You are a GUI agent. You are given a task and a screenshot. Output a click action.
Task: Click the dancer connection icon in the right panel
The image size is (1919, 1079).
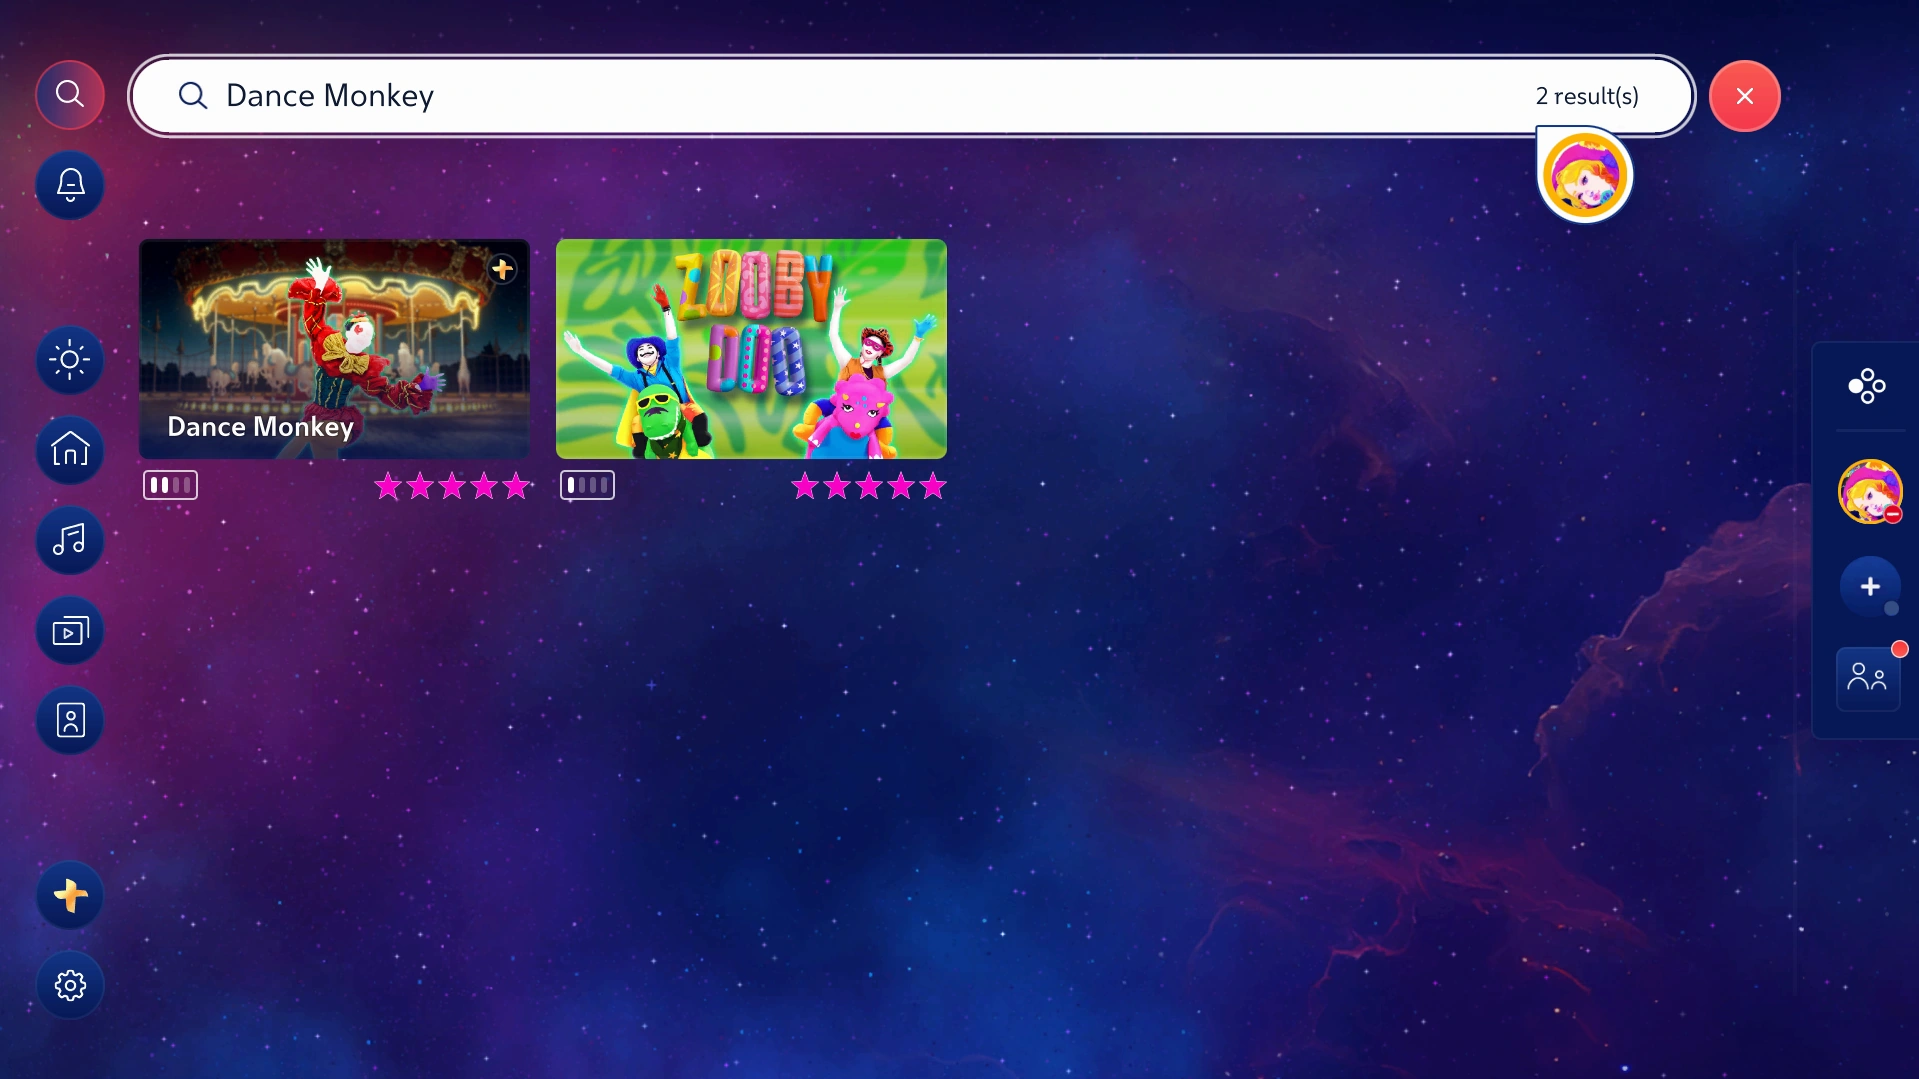coord(1866,386)
